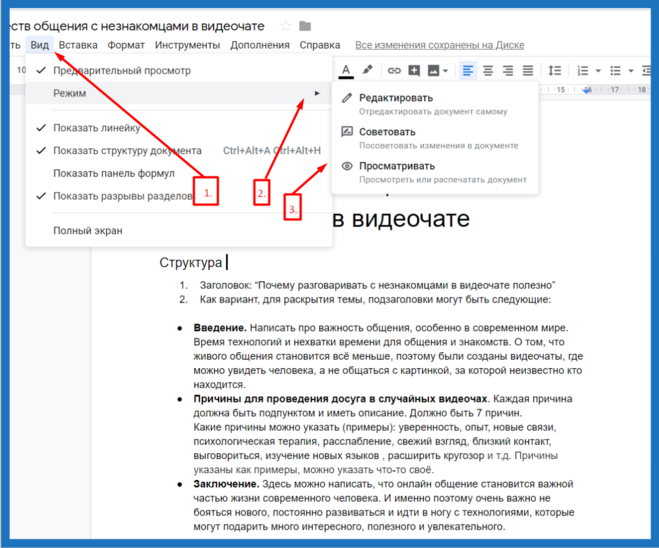Open the numbered list dropdown arrow

pyautogui.click(x=600, y=70)
